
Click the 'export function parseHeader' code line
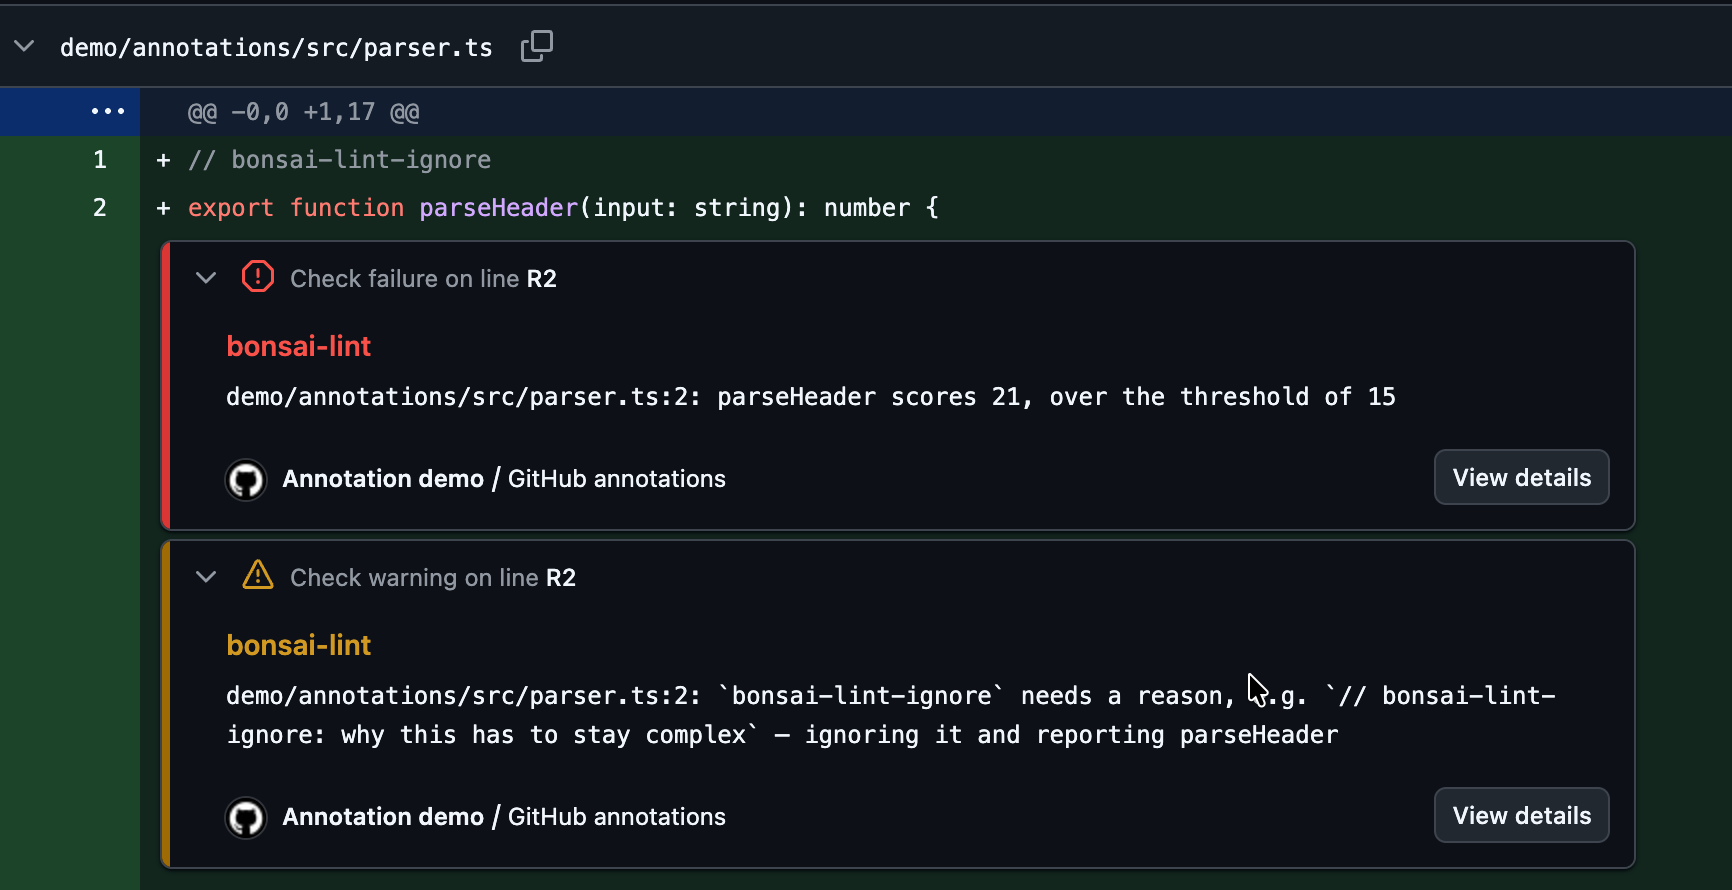pos(563,208)
